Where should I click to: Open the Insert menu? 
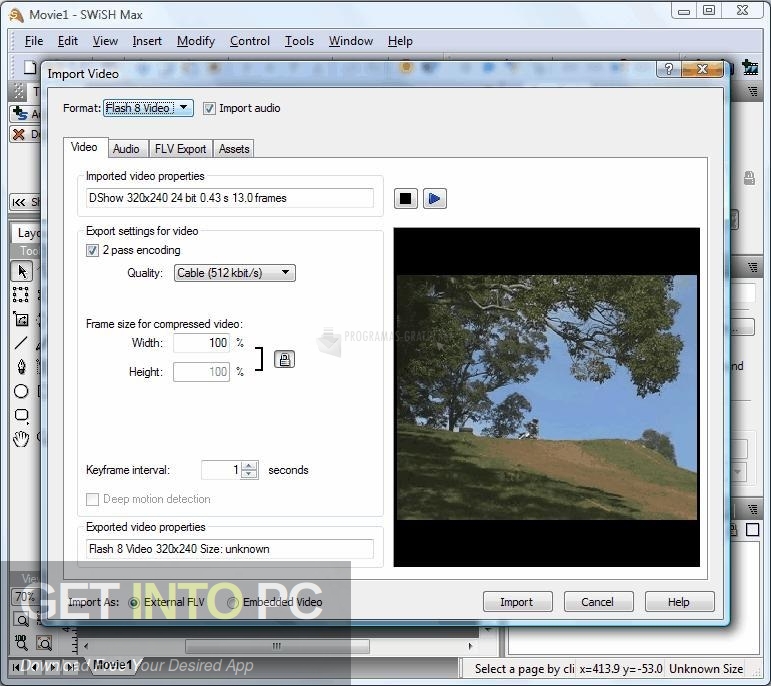[147, 41]
